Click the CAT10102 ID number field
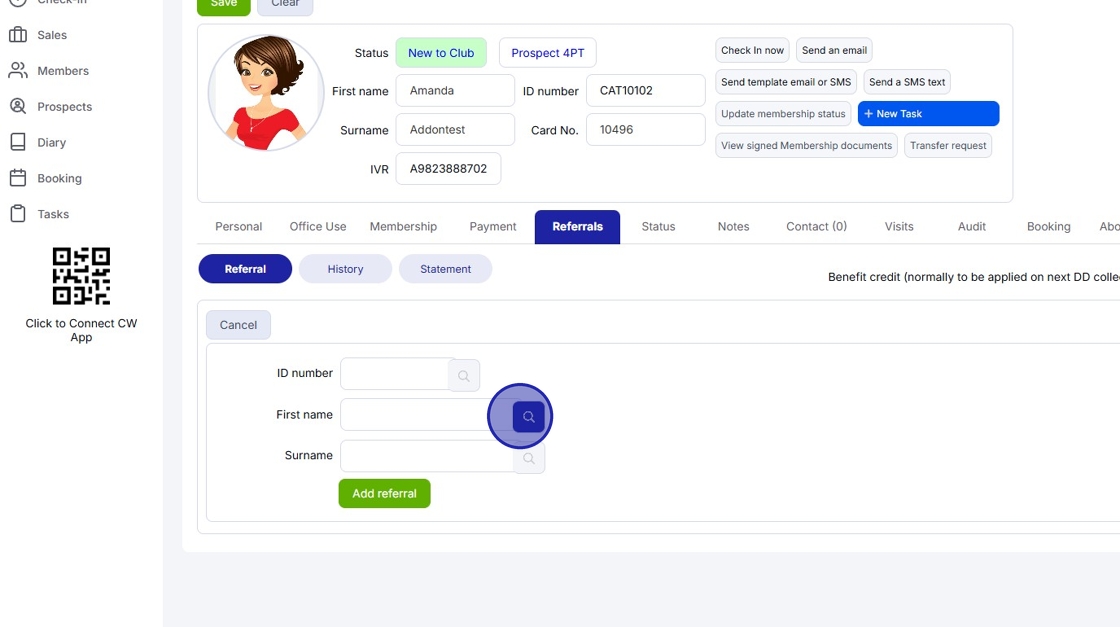Screen dimensions: 1120x627 click(646, 91)
